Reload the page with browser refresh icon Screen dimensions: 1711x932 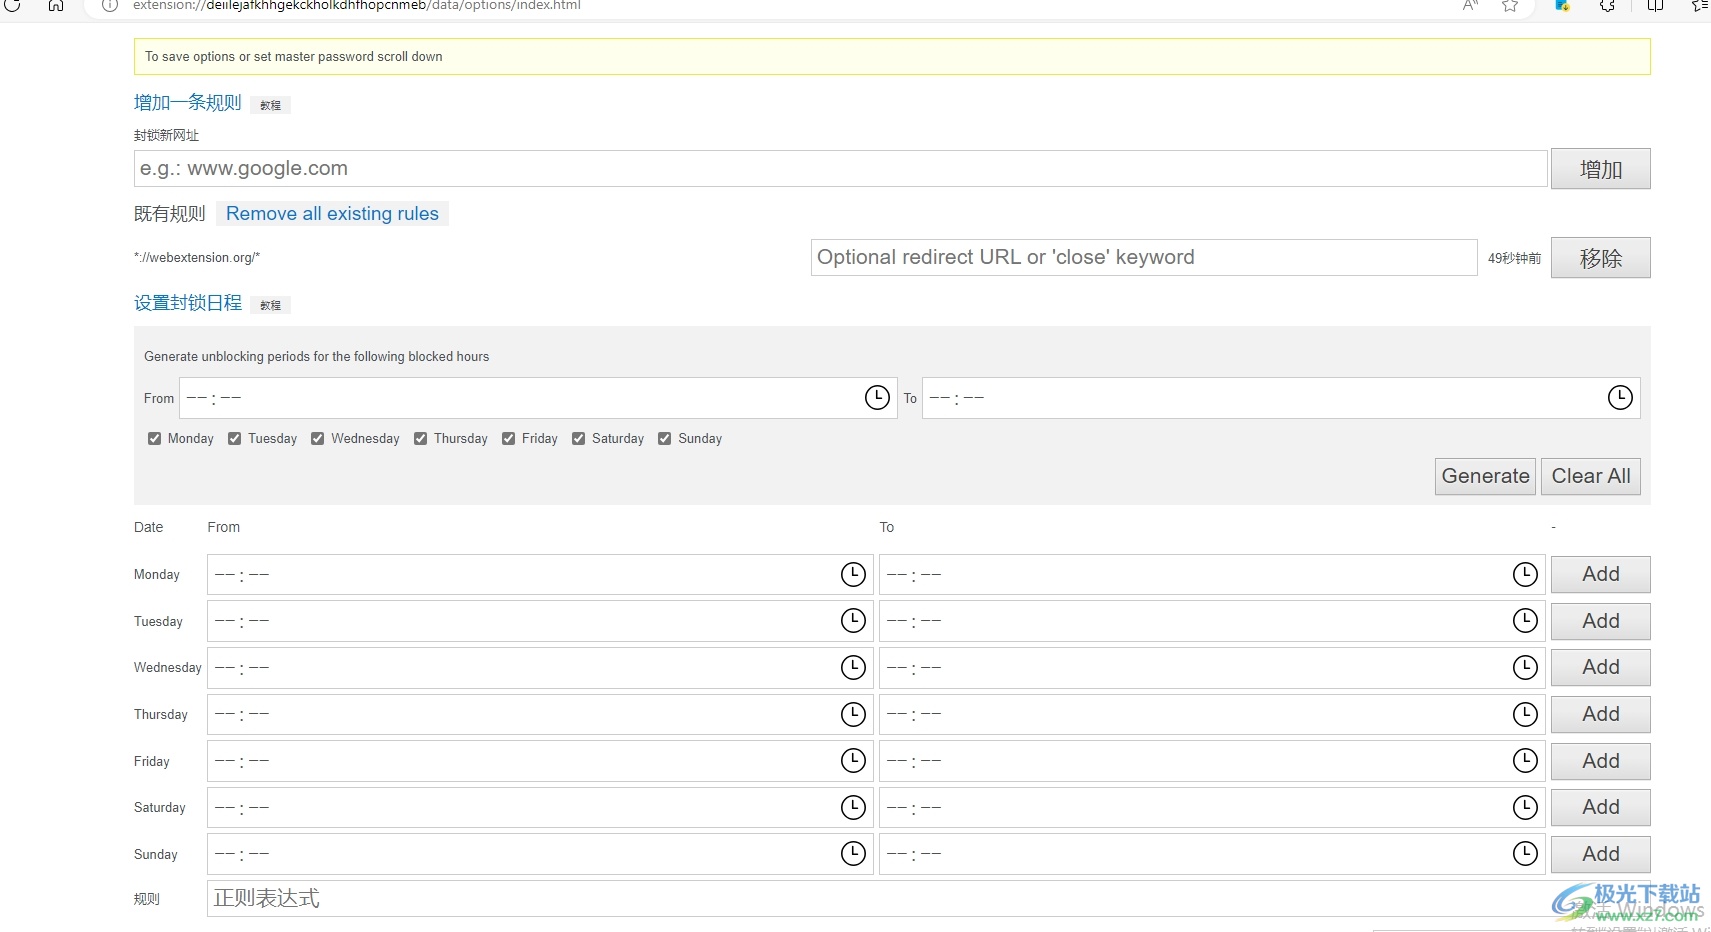click(13, 5)
